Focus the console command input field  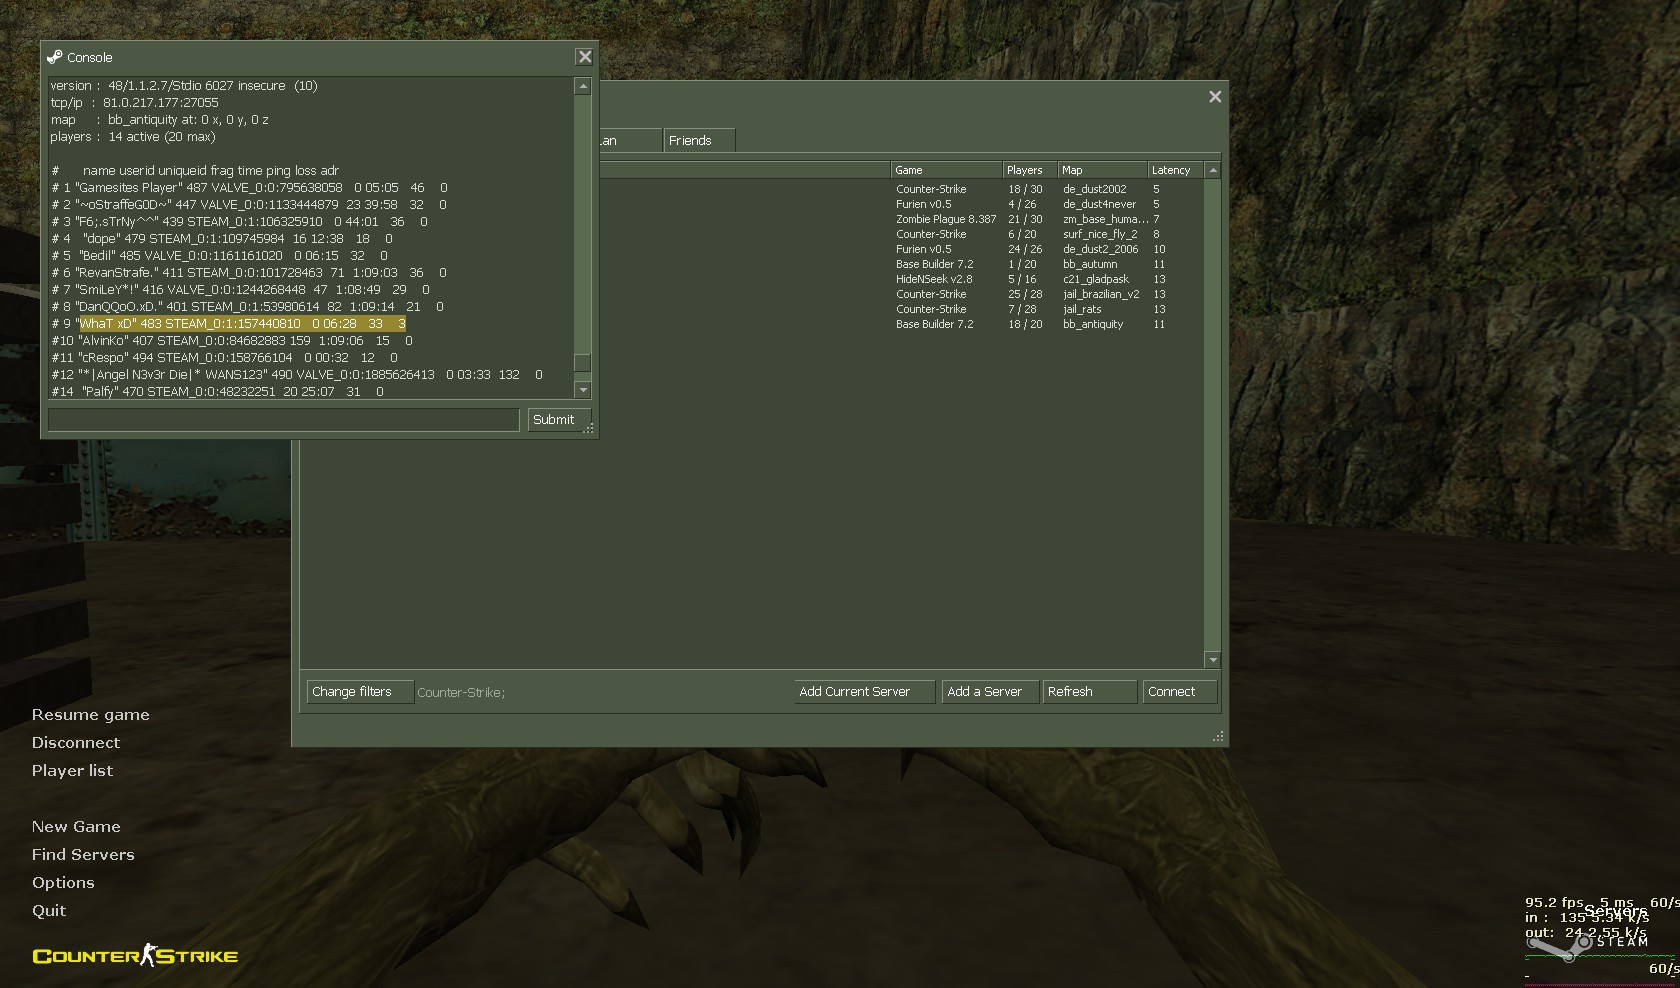click(284, 420)
